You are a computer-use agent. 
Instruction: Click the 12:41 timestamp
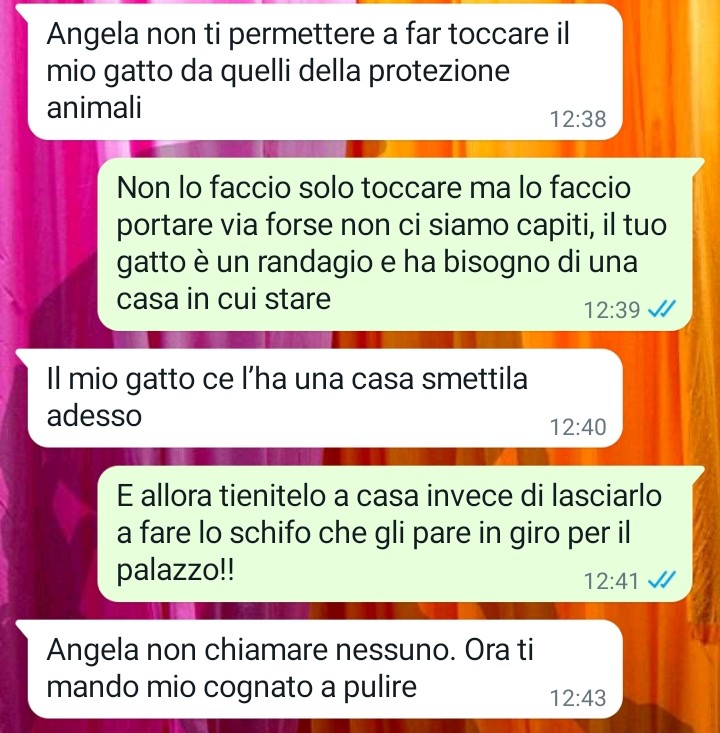(612, 581)
